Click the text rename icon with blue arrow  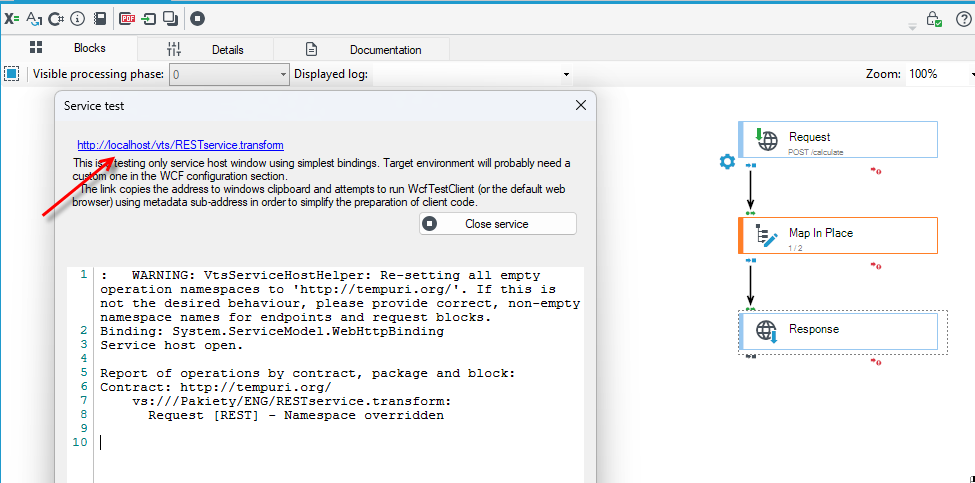(34, 19)
